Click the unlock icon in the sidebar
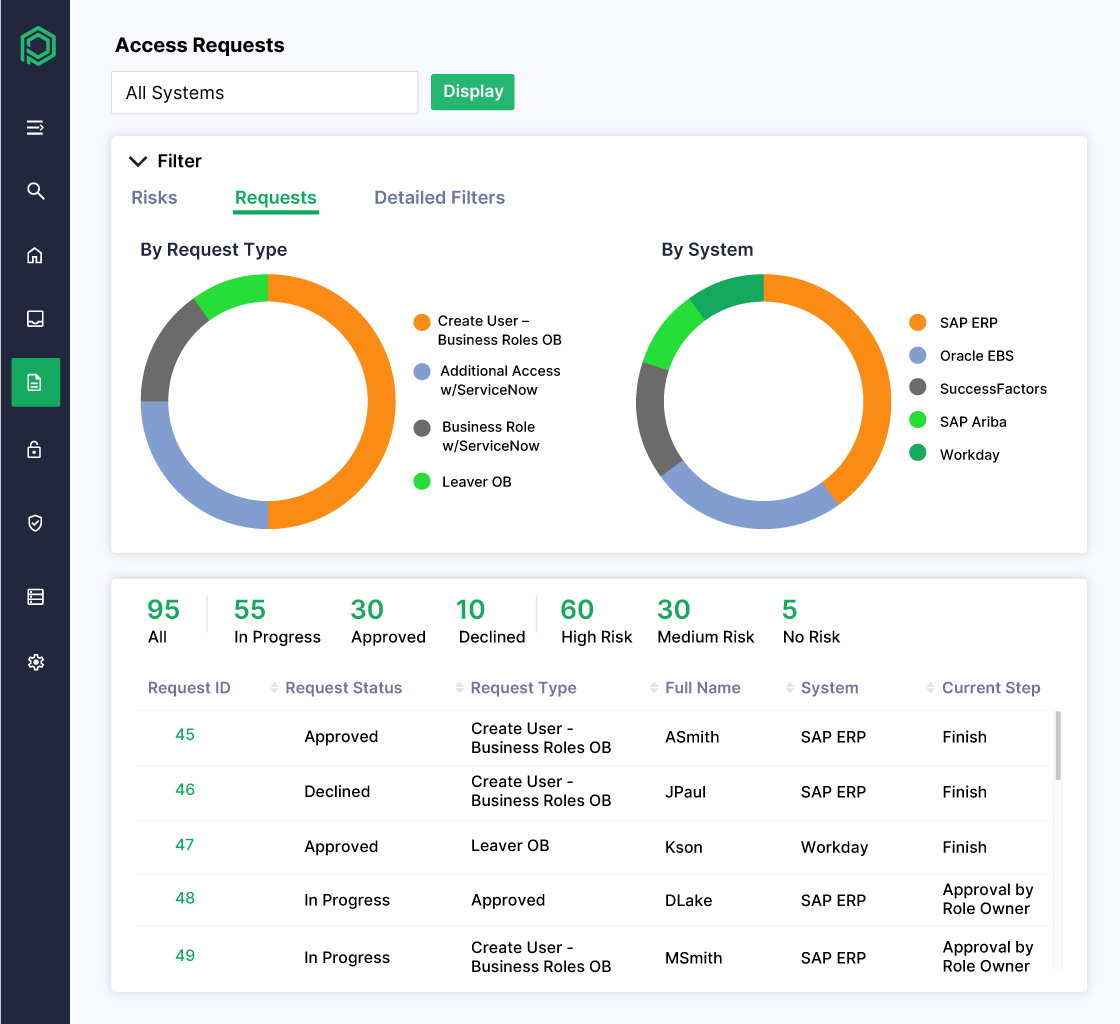This screenshot has width=1120, height=1024. 35,450
